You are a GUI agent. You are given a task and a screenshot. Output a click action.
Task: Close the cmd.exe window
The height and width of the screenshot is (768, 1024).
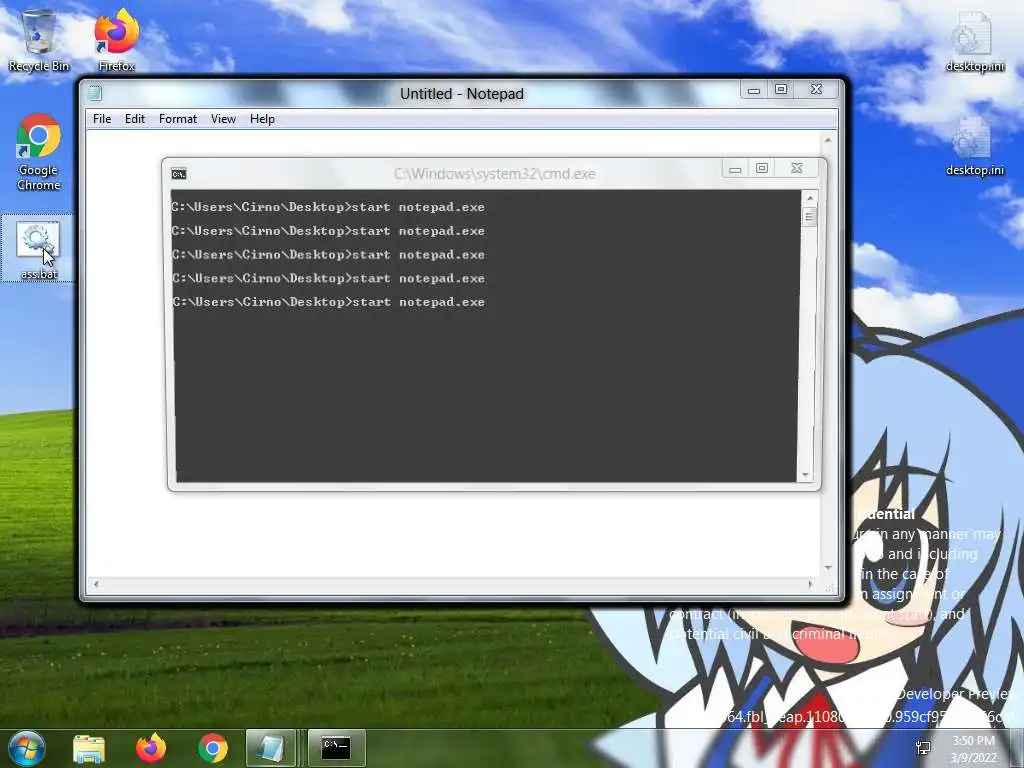pyautogui.click(x=797, y=168)
